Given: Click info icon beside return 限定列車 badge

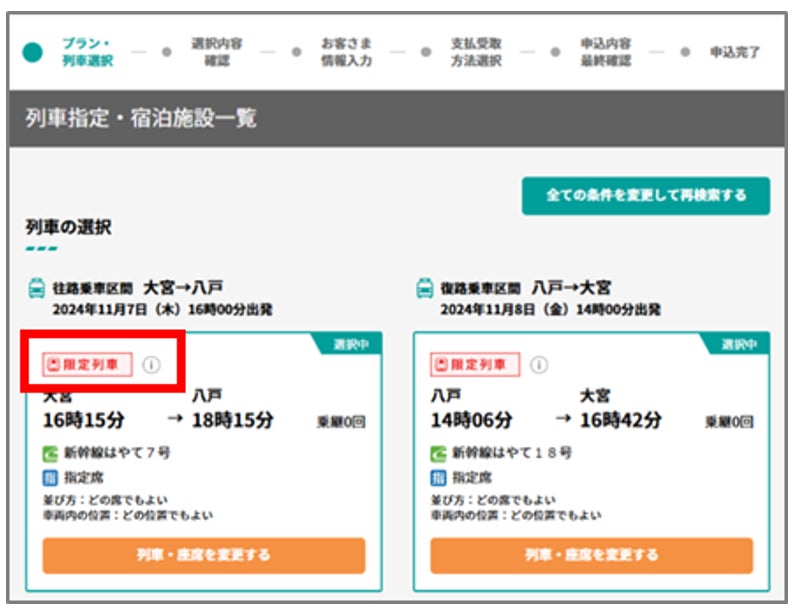Looking at the screenshot, I should pos(539,364).
